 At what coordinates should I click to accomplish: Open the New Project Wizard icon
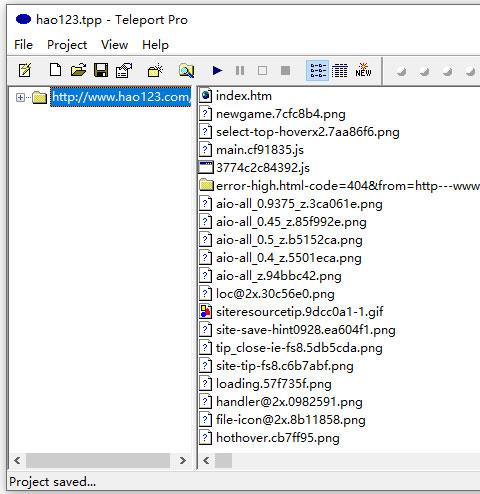pos(25,70)
